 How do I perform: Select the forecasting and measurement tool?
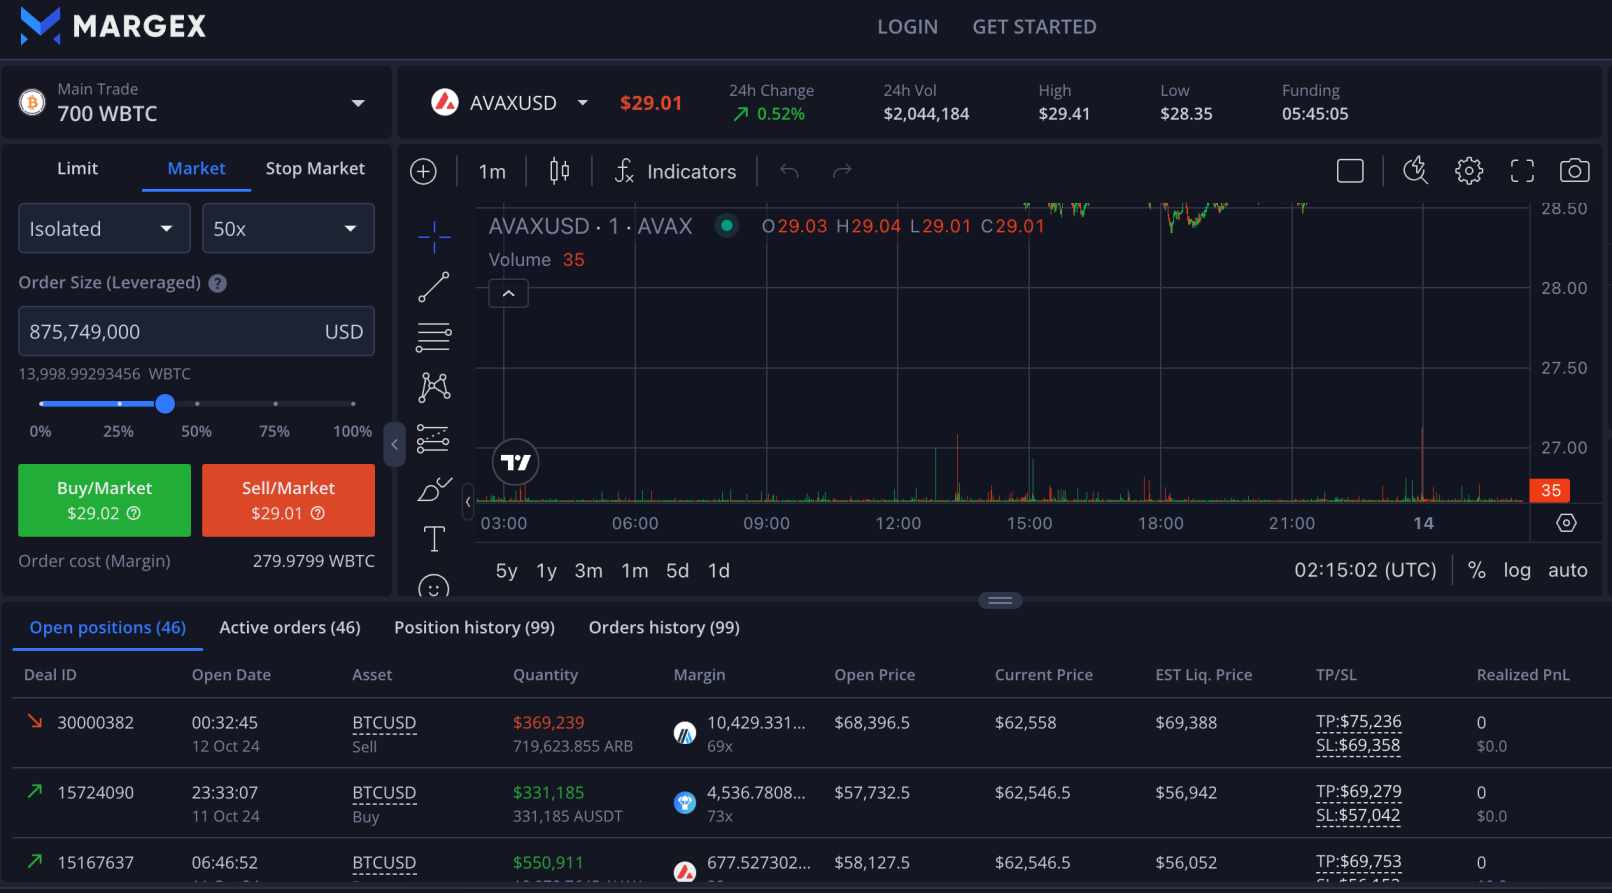tap(434, 438)
